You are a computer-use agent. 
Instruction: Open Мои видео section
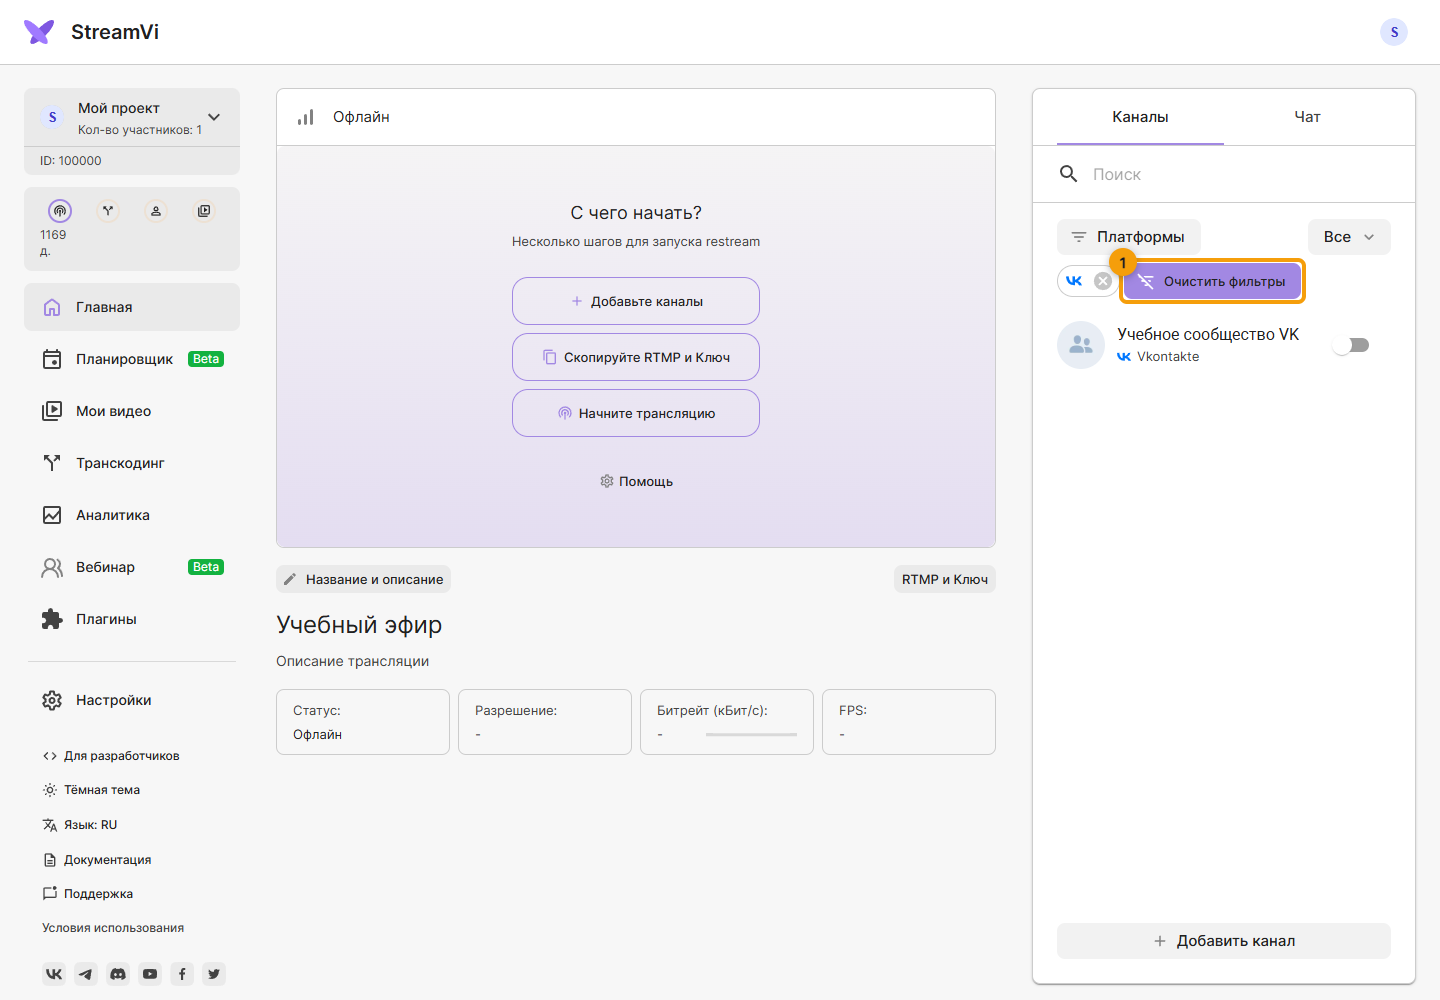(x=132, y=411)
